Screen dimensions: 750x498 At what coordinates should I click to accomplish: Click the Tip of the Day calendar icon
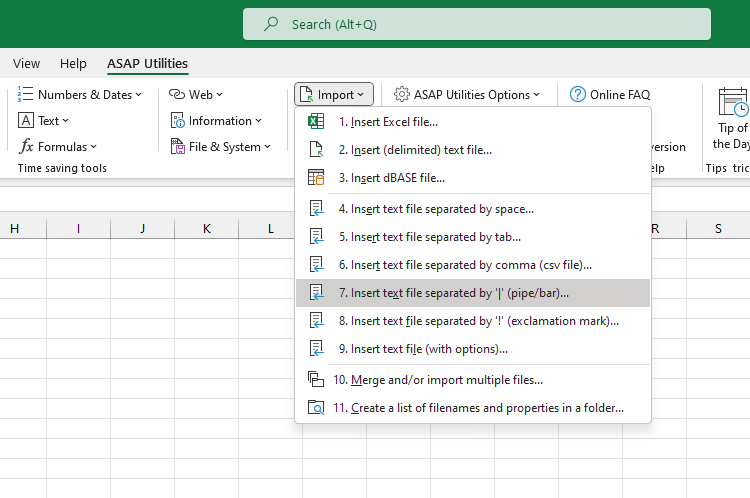pos(733,101)
